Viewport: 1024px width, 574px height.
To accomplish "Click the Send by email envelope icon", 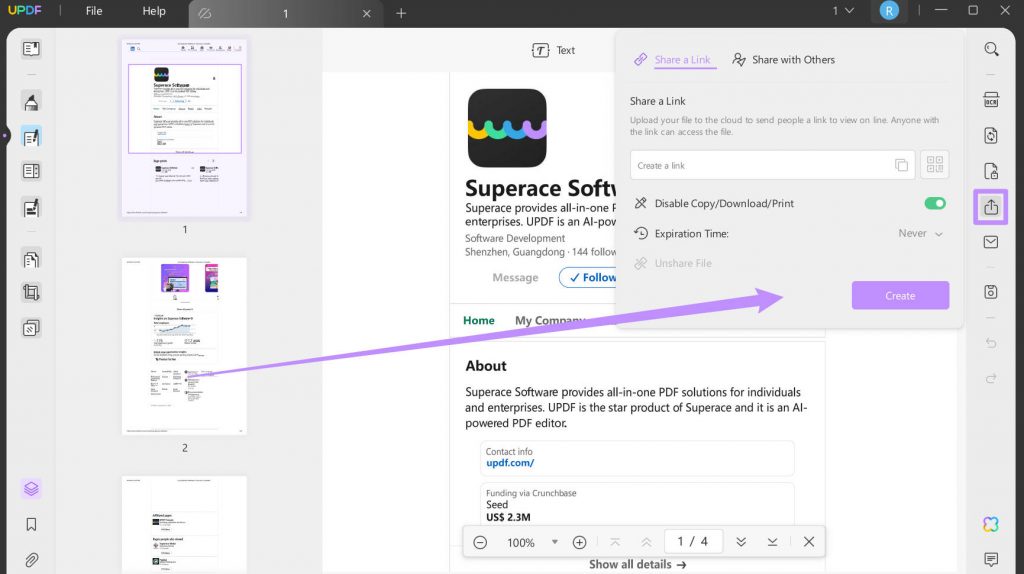I will (991, 242).
